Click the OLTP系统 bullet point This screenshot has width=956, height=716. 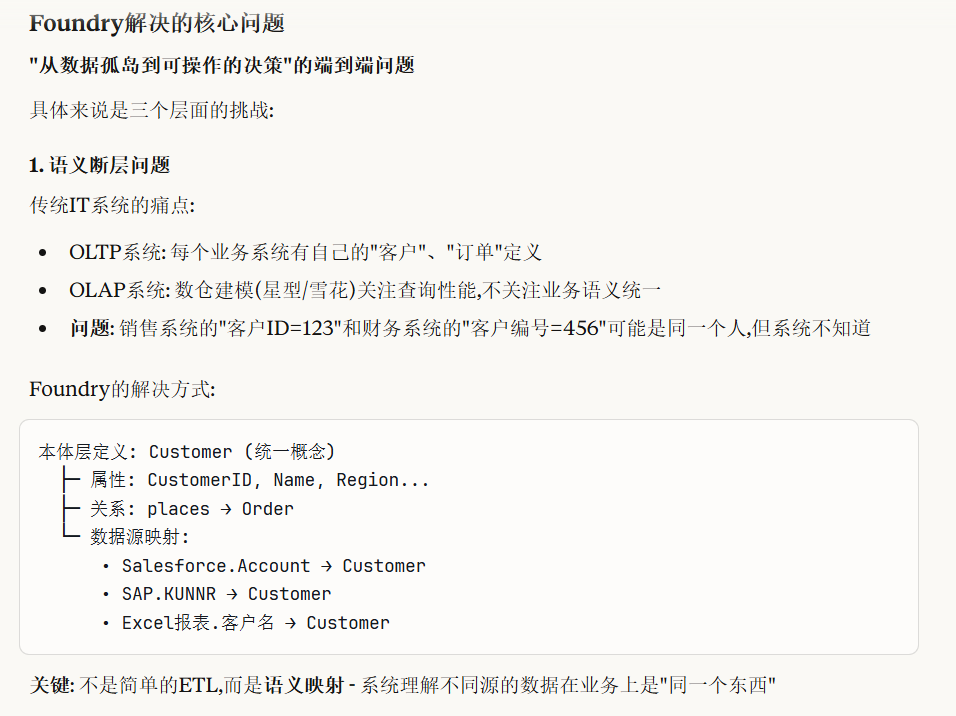pos(305,252)
